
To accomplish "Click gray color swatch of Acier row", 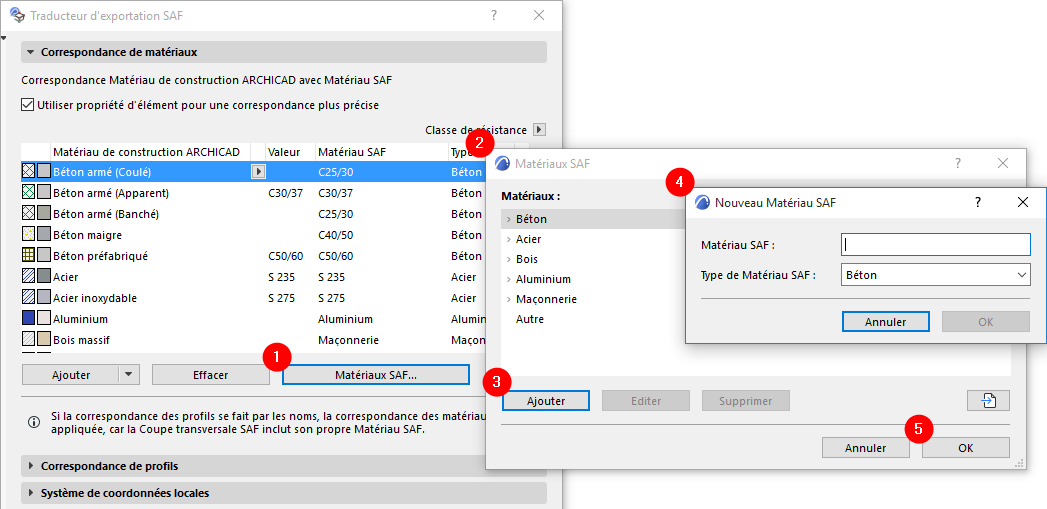I will click(x=43, y=277).
